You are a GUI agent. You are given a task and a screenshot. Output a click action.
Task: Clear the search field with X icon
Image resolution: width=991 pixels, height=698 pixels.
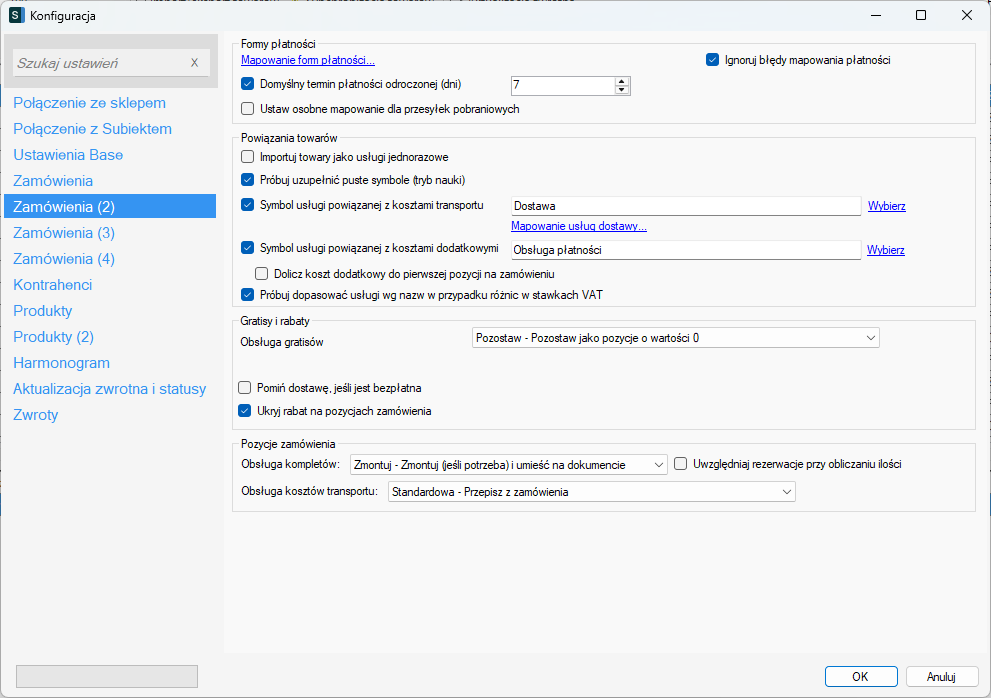point(195,63)
